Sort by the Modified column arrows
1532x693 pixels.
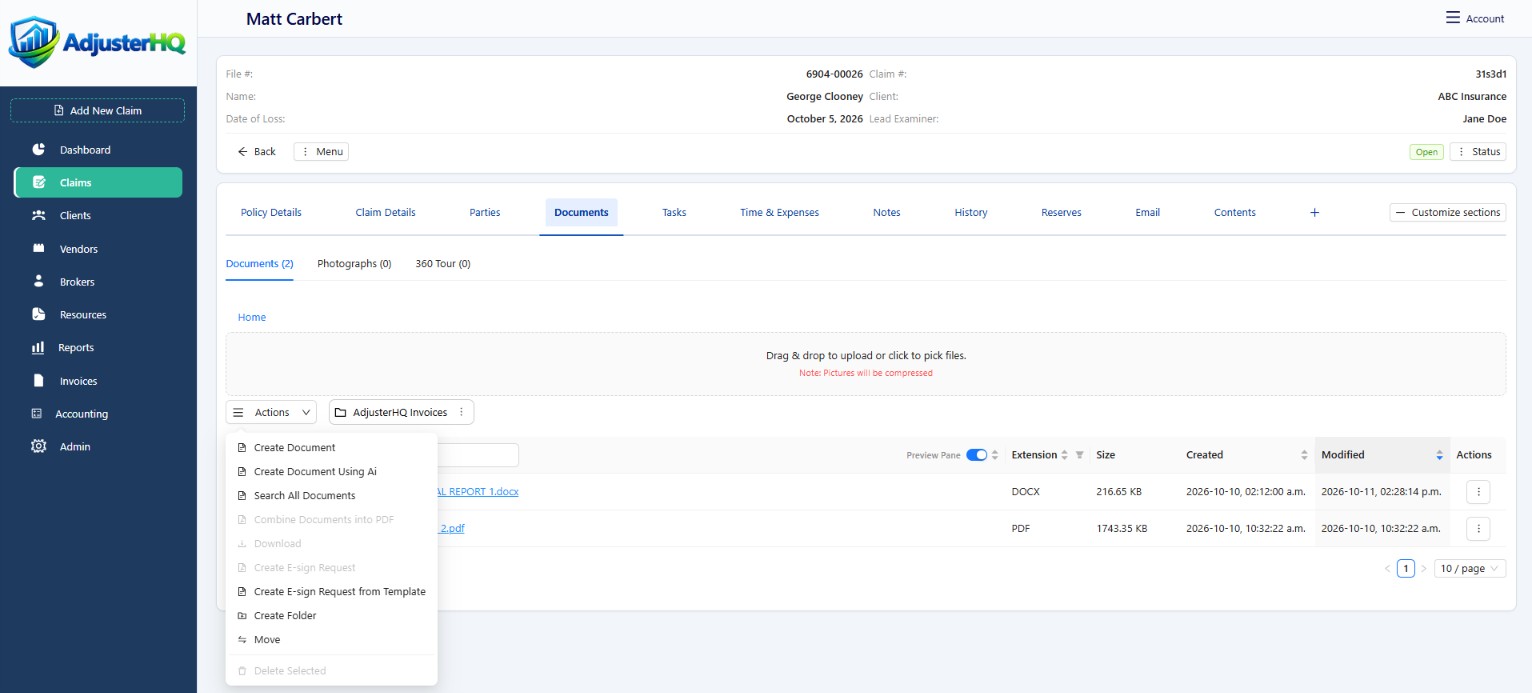click(x=1439, y=455)
